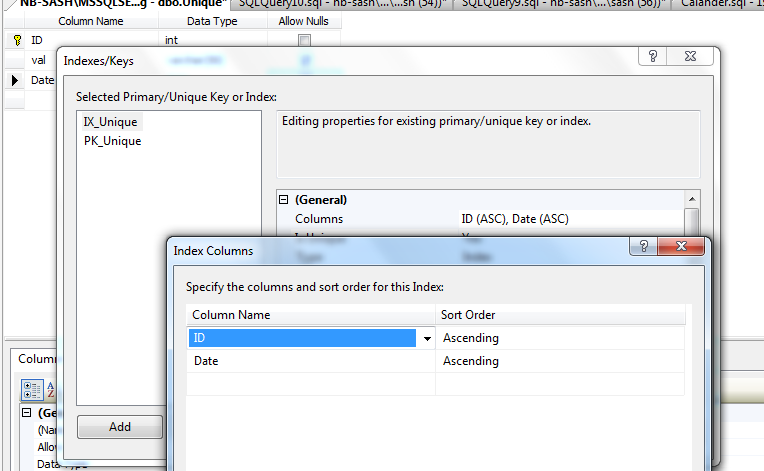The height and width of the screenshot is (471, 764).
Task: Click the ID column name in table designer
Action: [37, 40]
